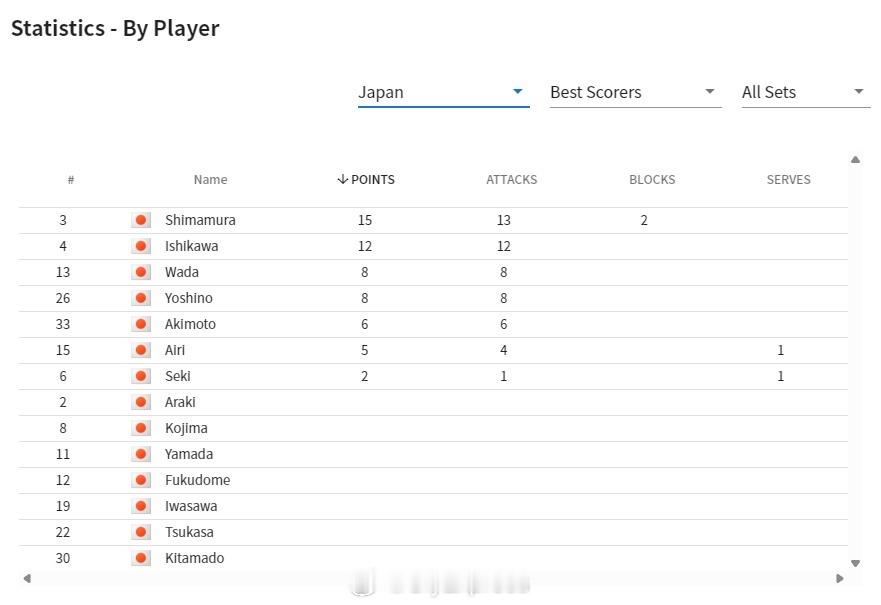This screenshot has height=605, width=881.
Task: Click the right scroll arrow below table
Action: click(x=840, y=579)
